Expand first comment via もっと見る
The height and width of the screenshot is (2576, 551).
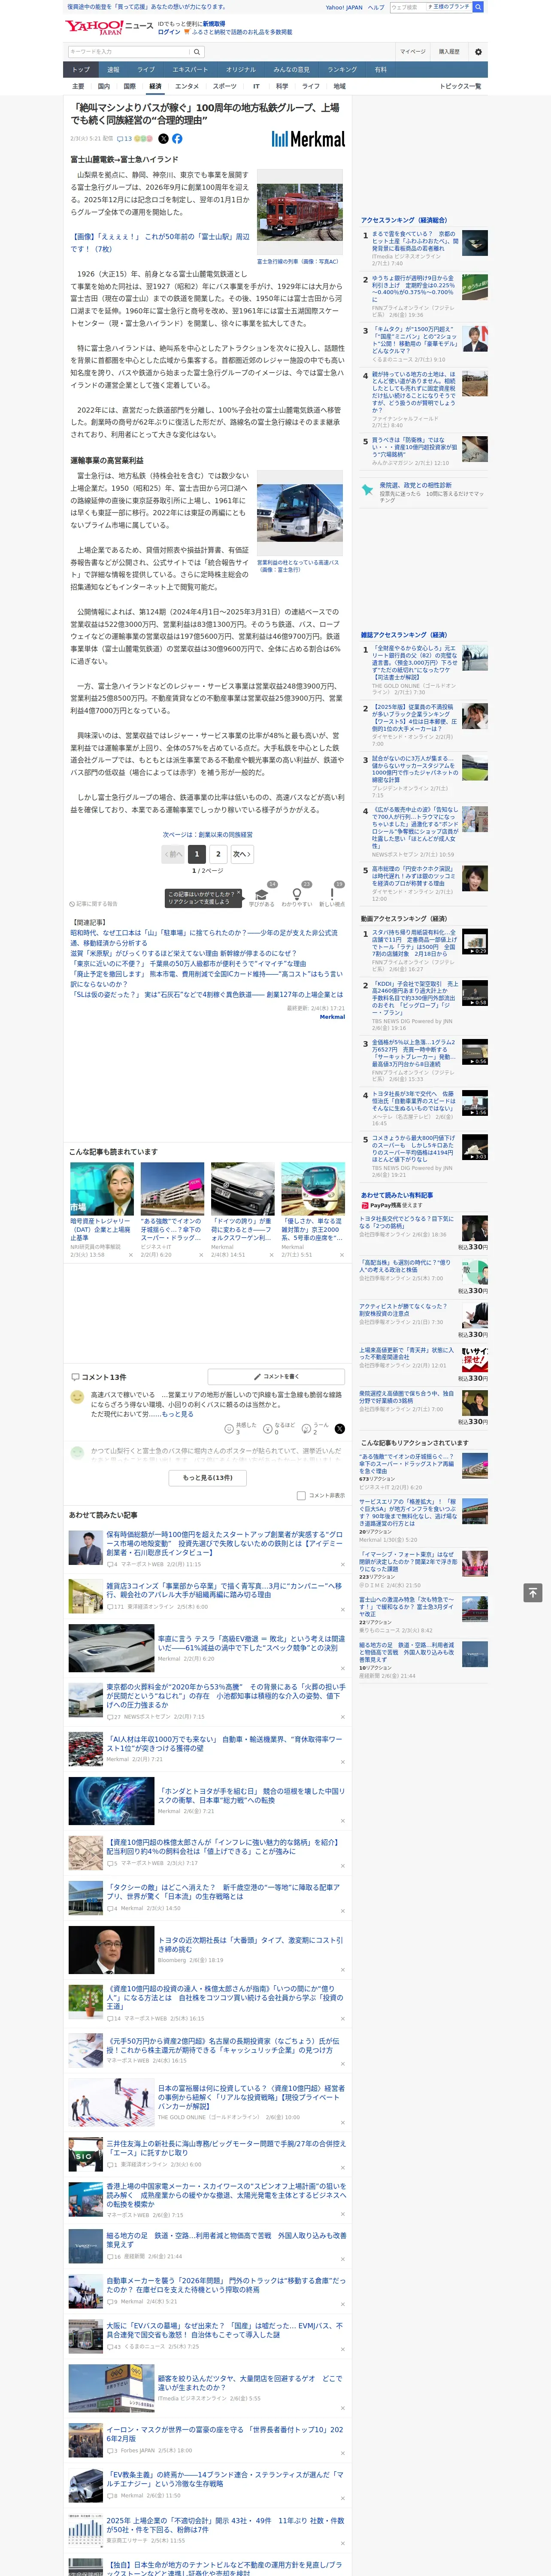point(178,1414)
